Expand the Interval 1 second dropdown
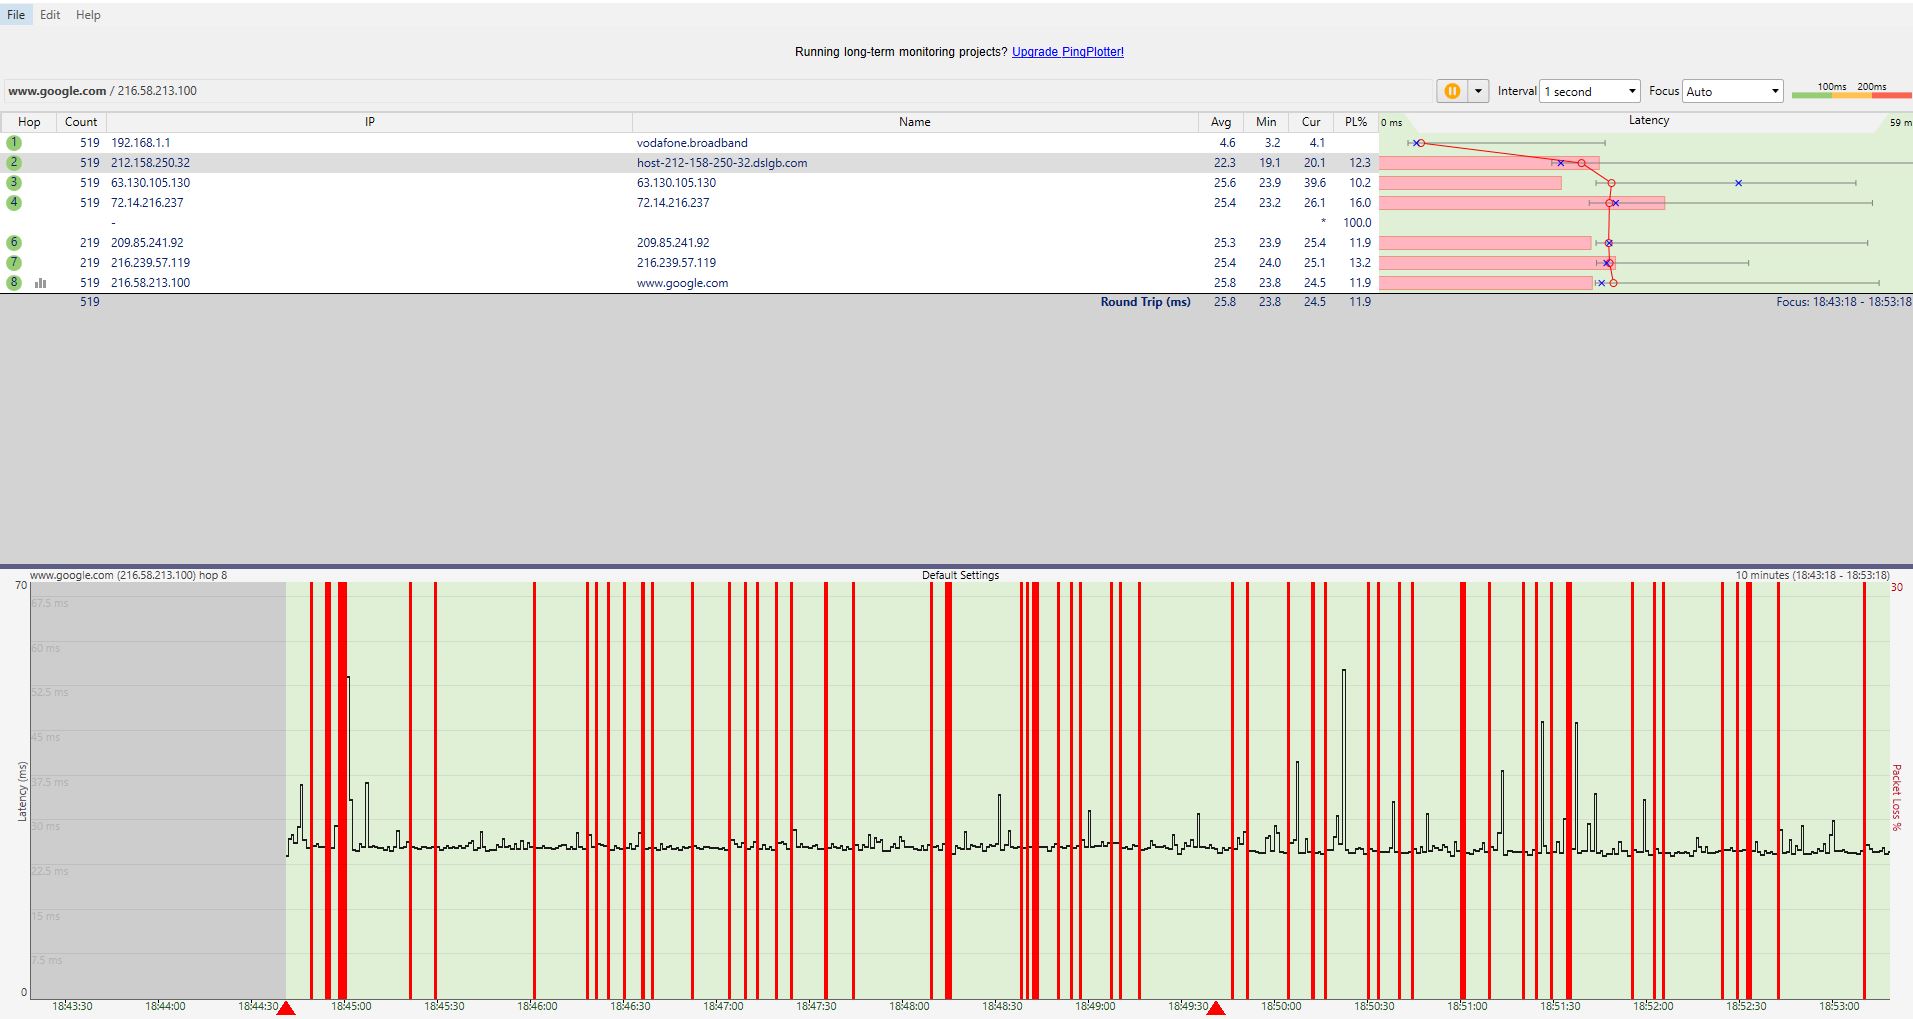1913x1019 pixels. click(x=1590, y=91)
